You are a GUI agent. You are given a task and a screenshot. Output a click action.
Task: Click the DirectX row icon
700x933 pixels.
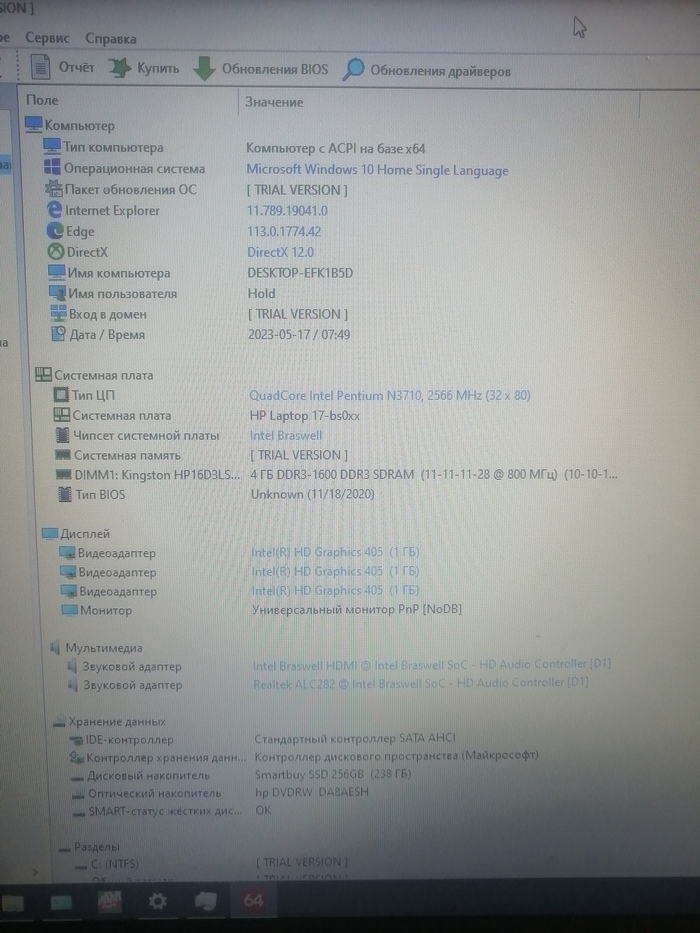click(x=56, y=251)
